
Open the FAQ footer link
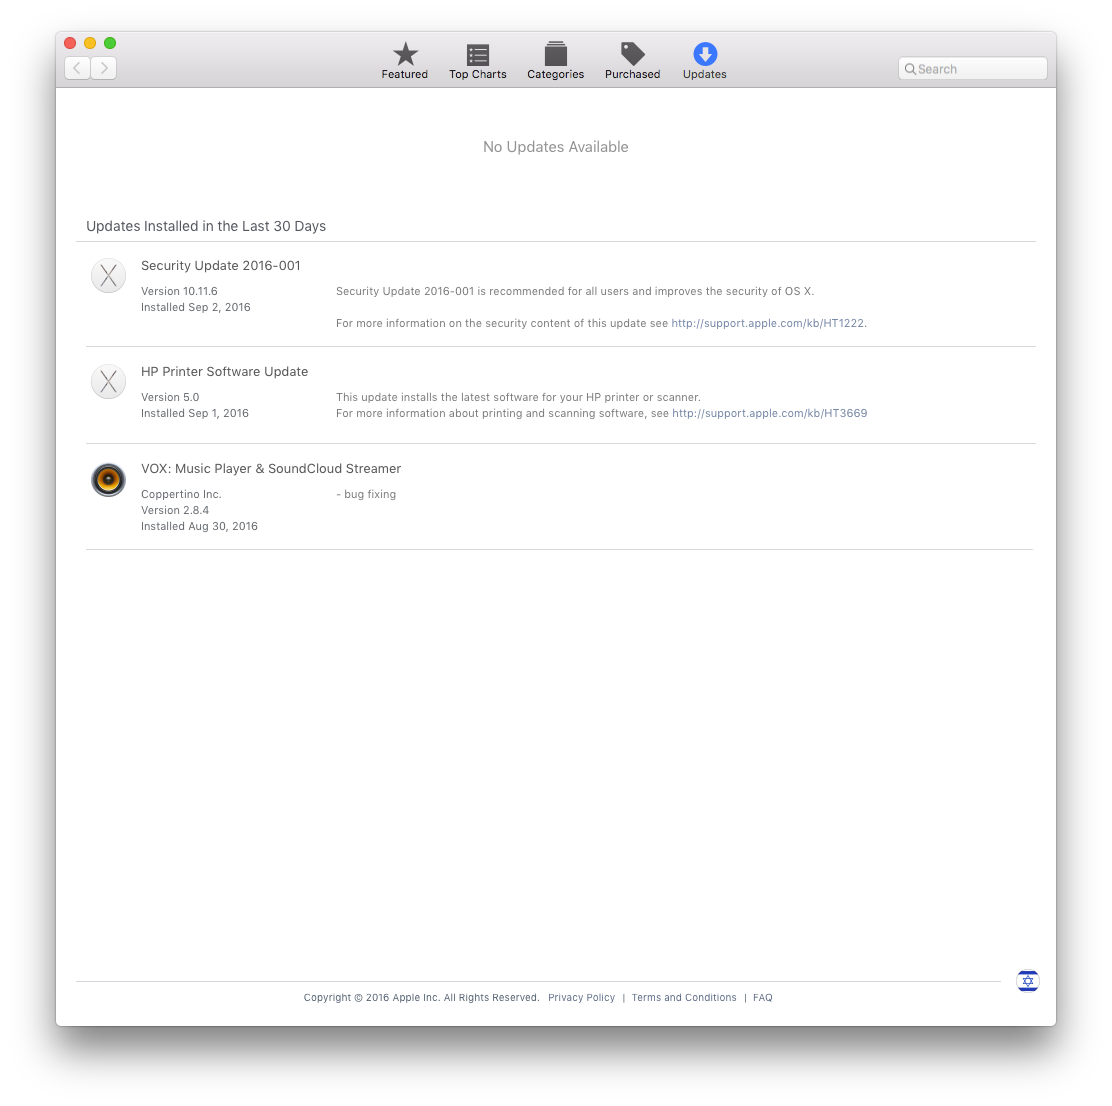tap(763, 998)
